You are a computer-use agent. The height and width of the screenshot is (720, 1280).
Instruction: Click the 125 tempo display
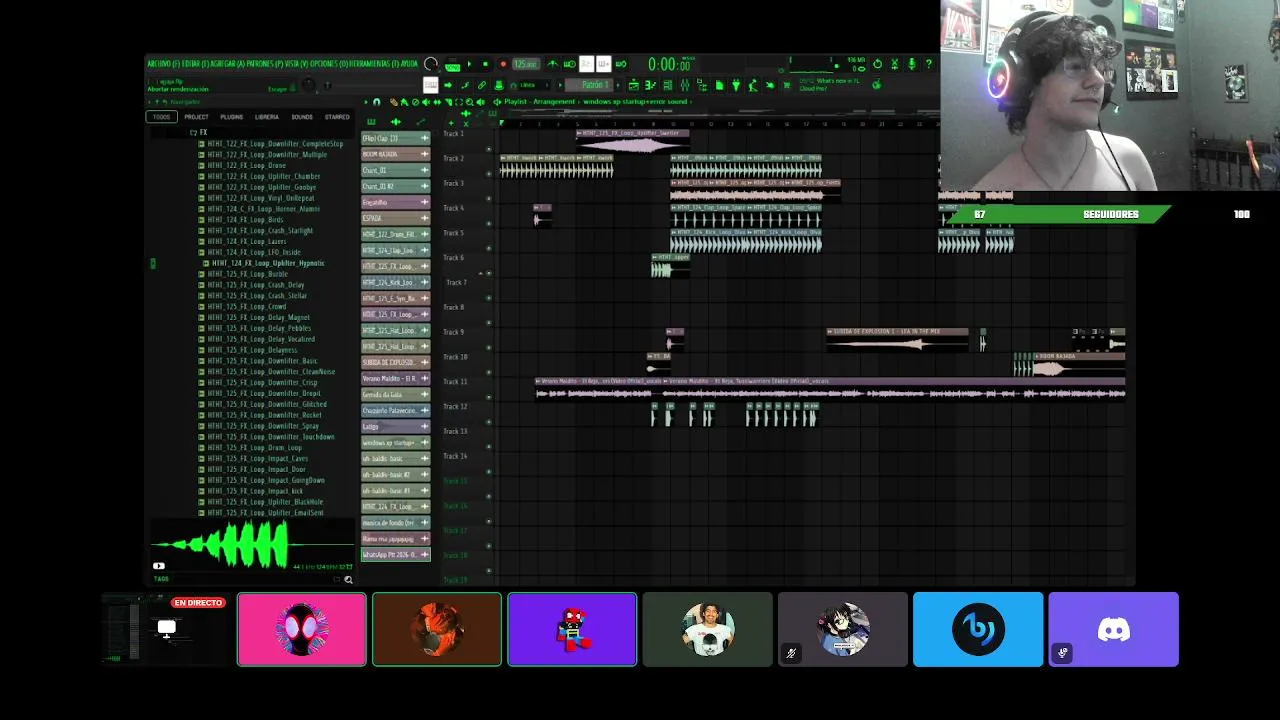pos(526,64)
